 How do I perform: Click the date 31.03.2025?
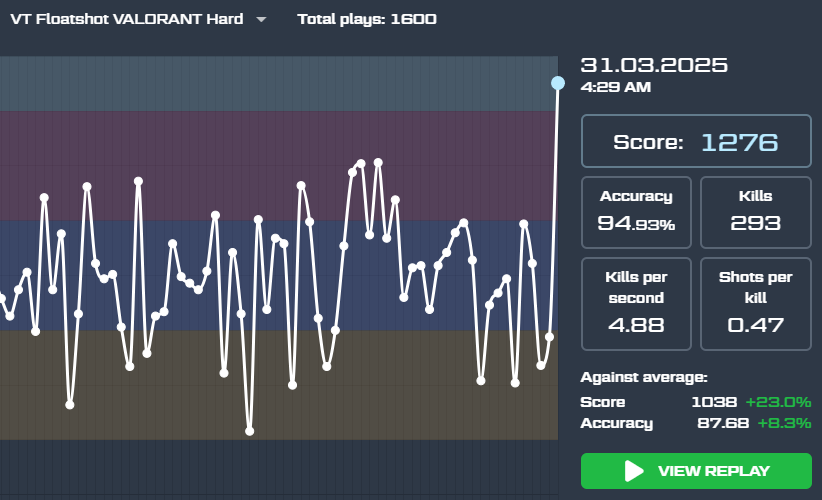click(x=654, y=65)
